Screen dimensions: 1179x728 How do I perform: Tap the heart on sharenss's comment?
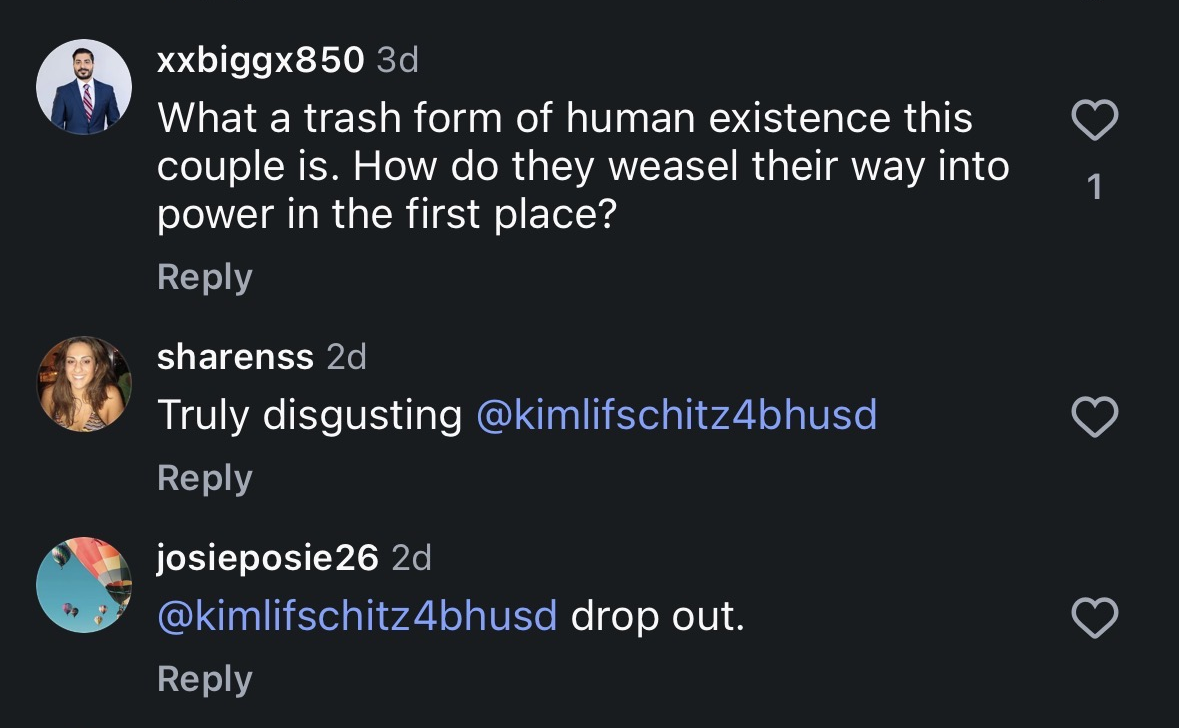(1095, 417)
